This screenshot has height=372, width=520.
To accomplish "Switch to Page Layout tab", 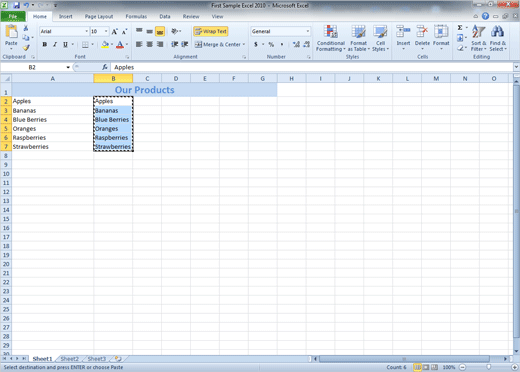I will coord(99,16).
